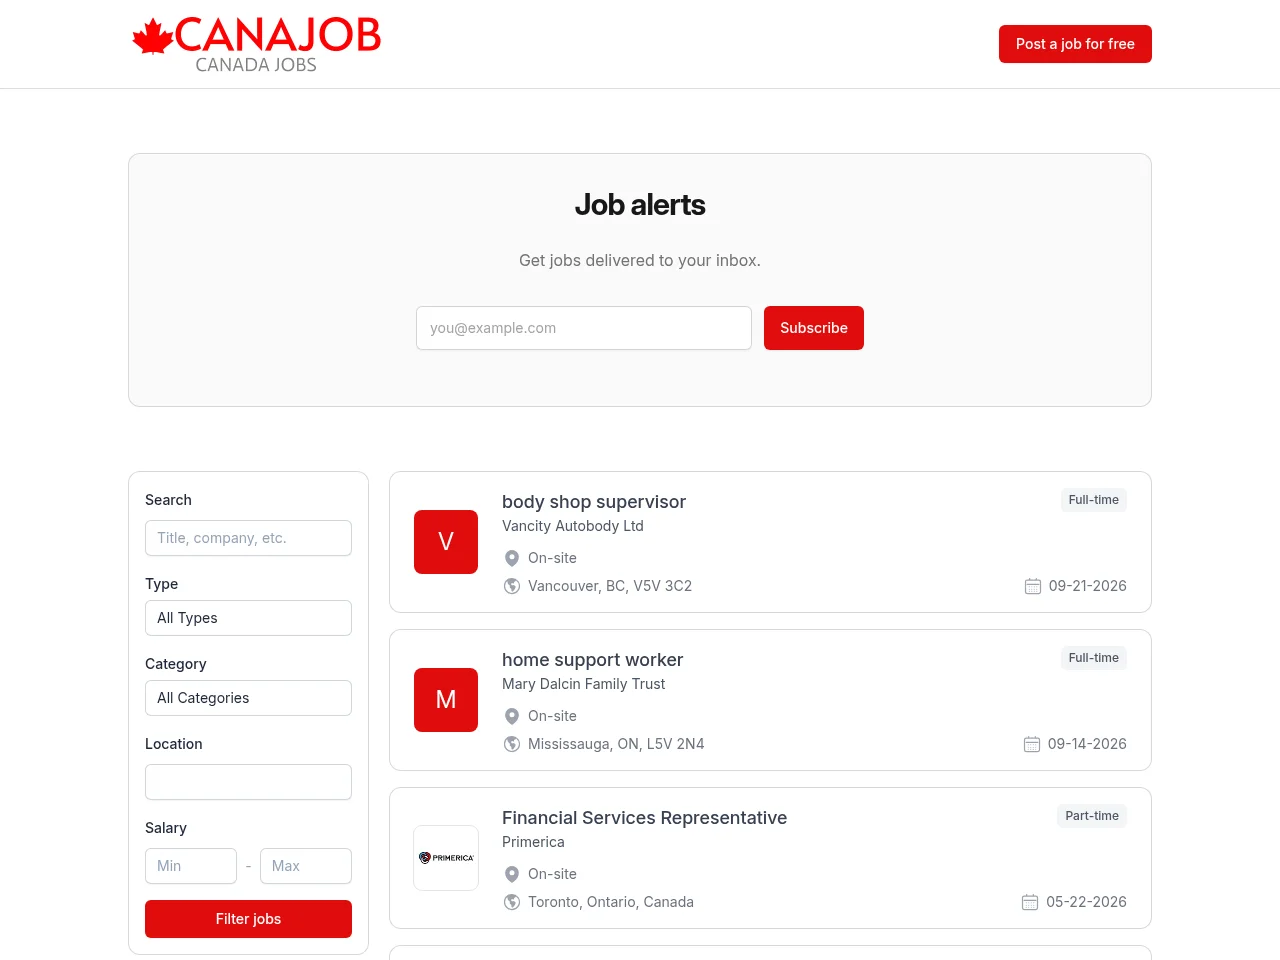Click calendar icon next to 09-14-2026
This screenshot has height=960, width=1280.
pos(1032,744)
